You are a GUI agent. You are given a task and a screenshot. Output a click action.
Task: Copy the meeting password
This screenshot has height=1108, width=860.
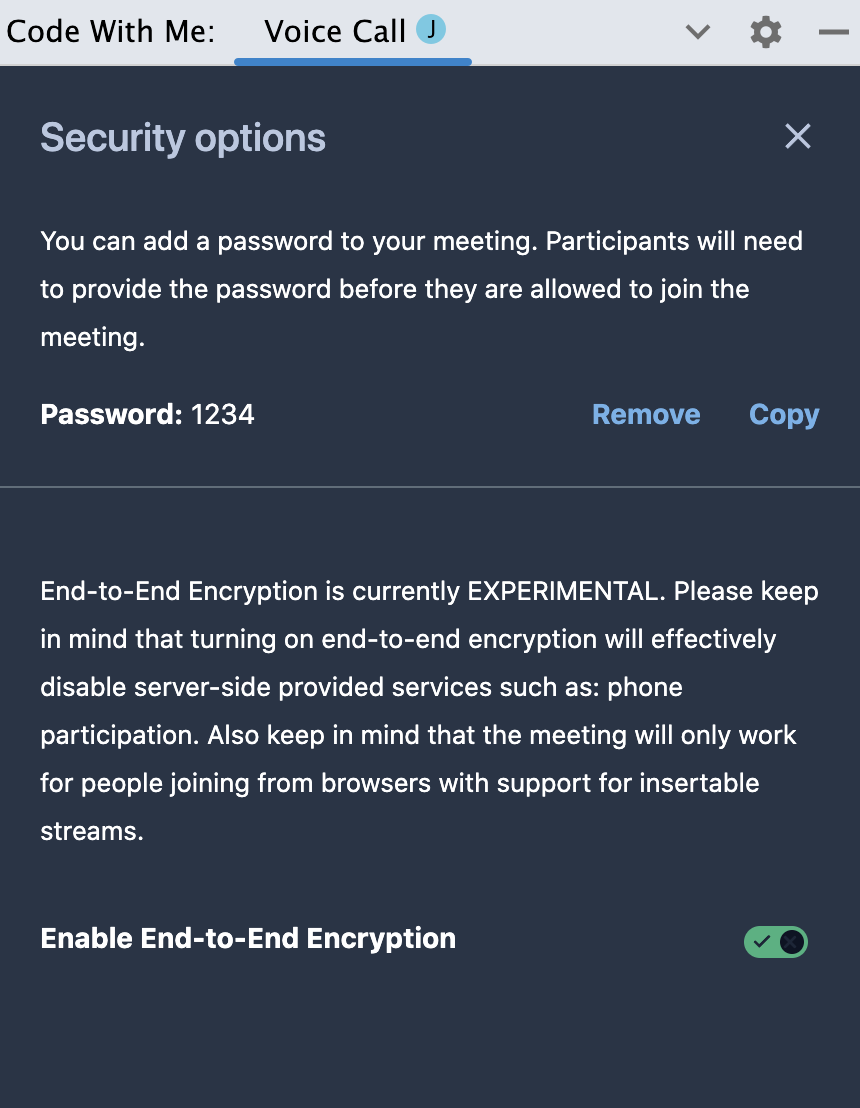pos(784,415)
